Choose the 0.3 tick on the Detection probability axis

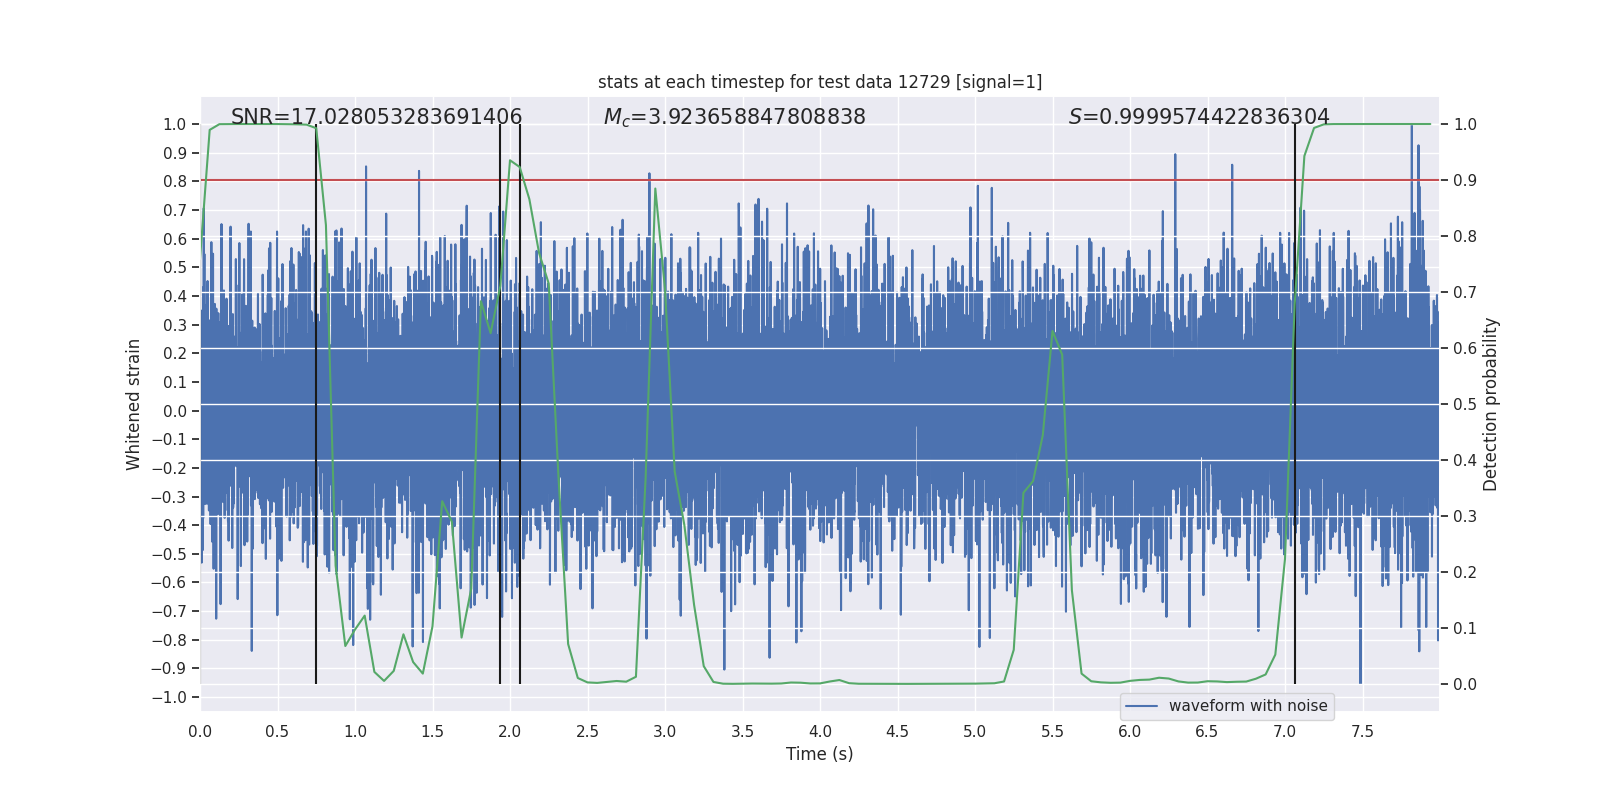click(1465, 517)
